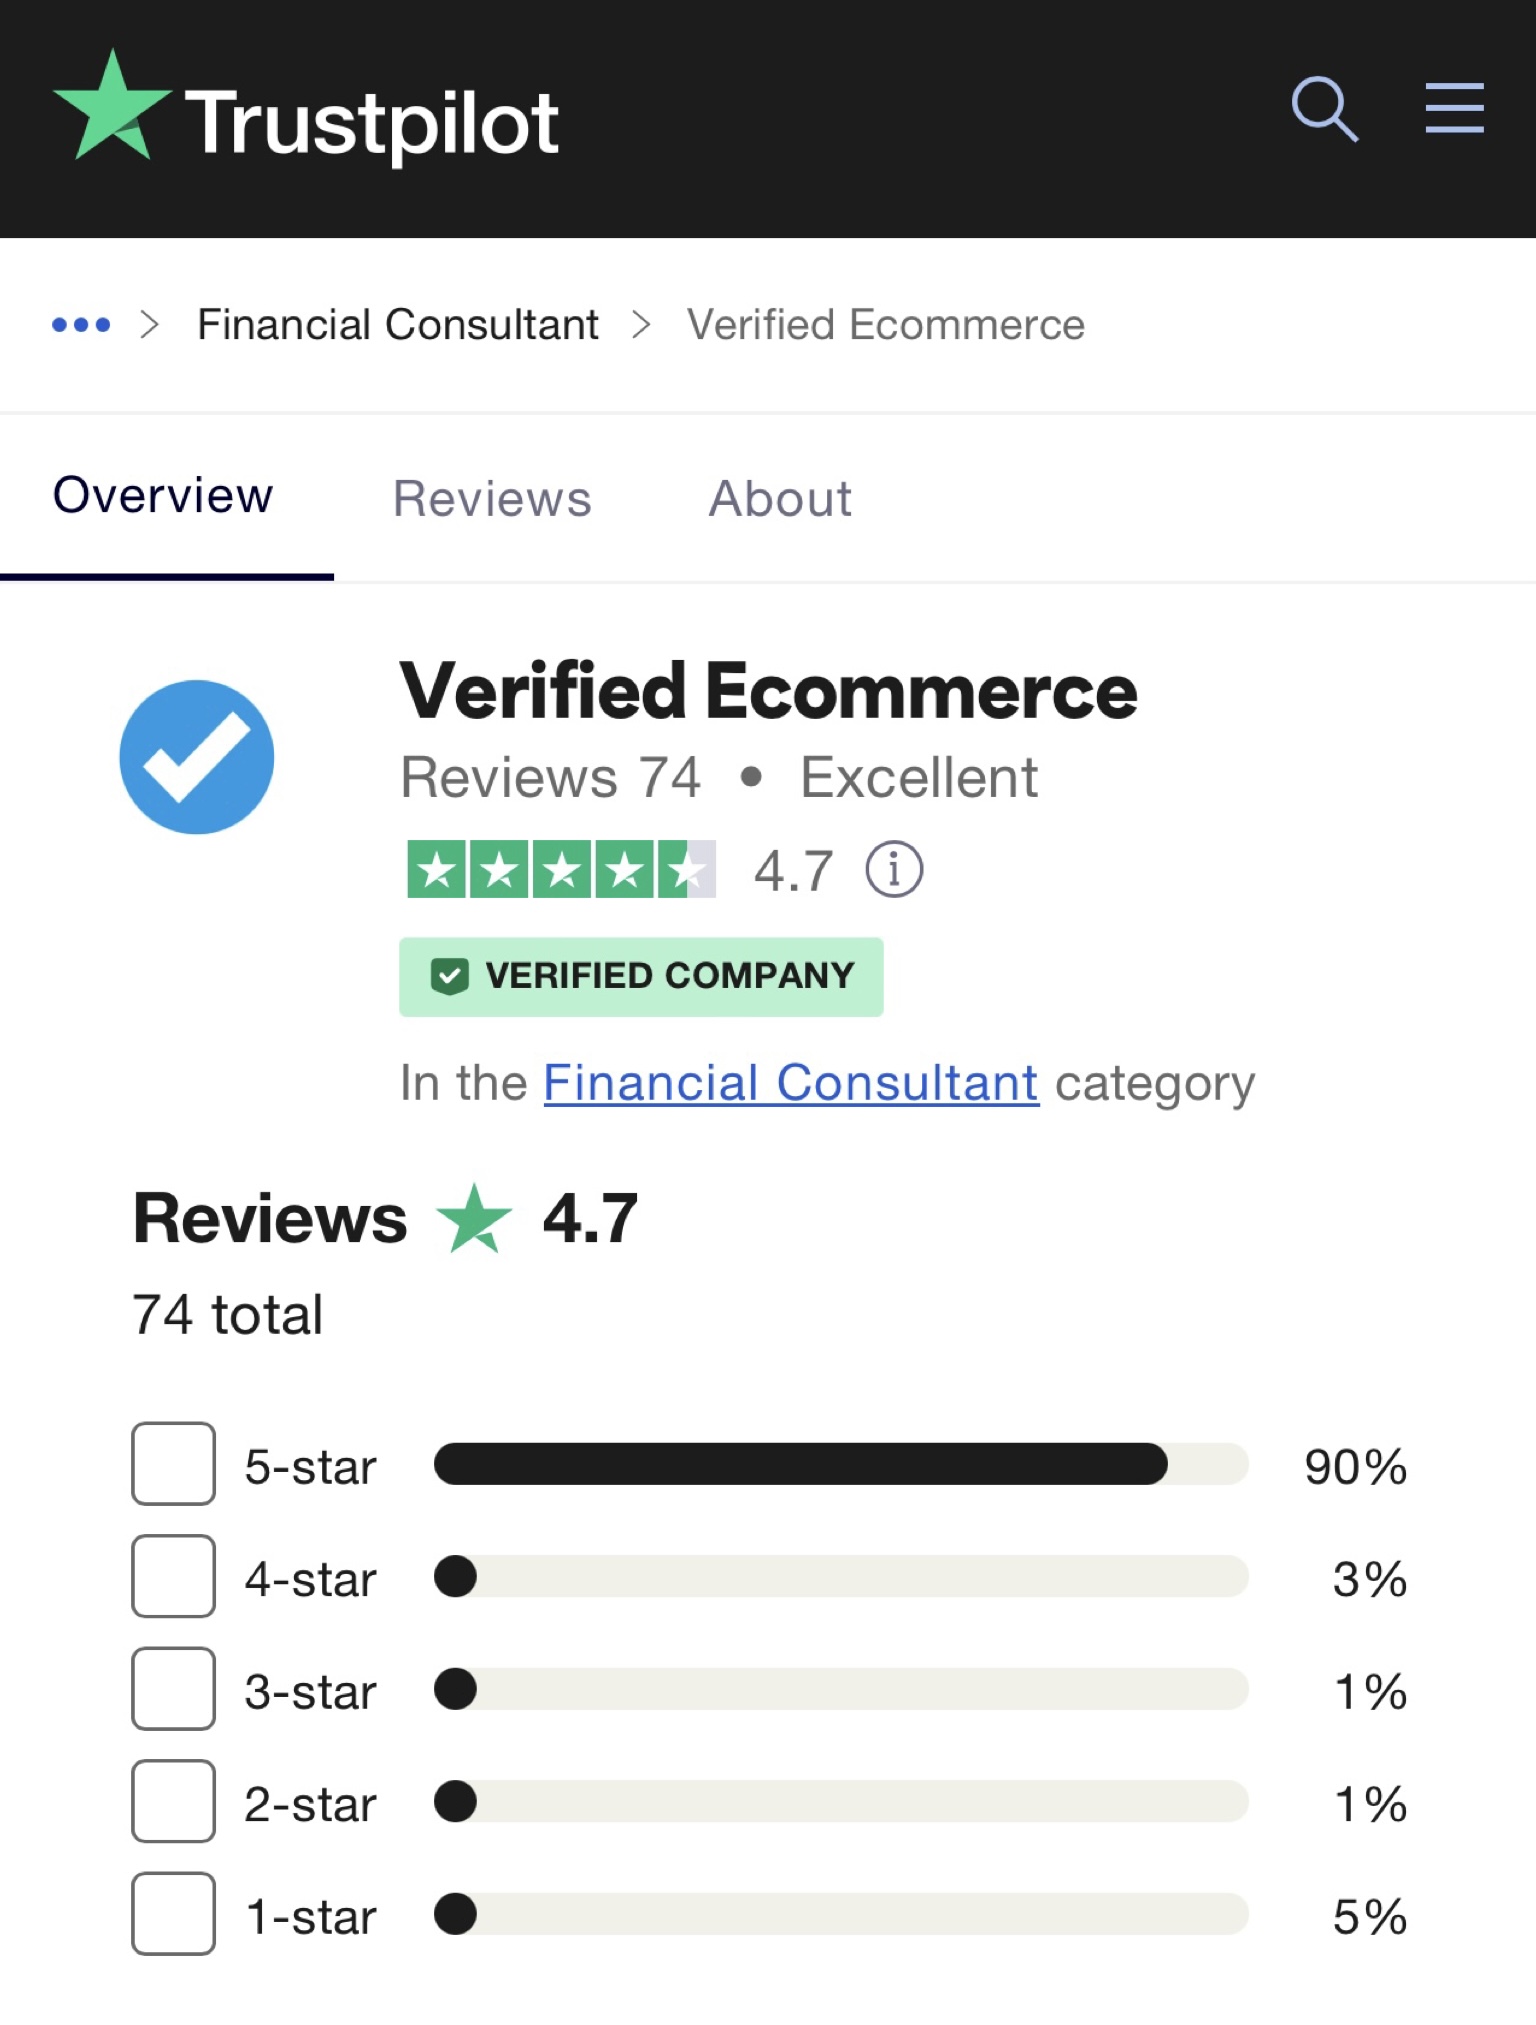Open the hamburger menu
Viewport: 1536px width, 2025px height.
1454,108
